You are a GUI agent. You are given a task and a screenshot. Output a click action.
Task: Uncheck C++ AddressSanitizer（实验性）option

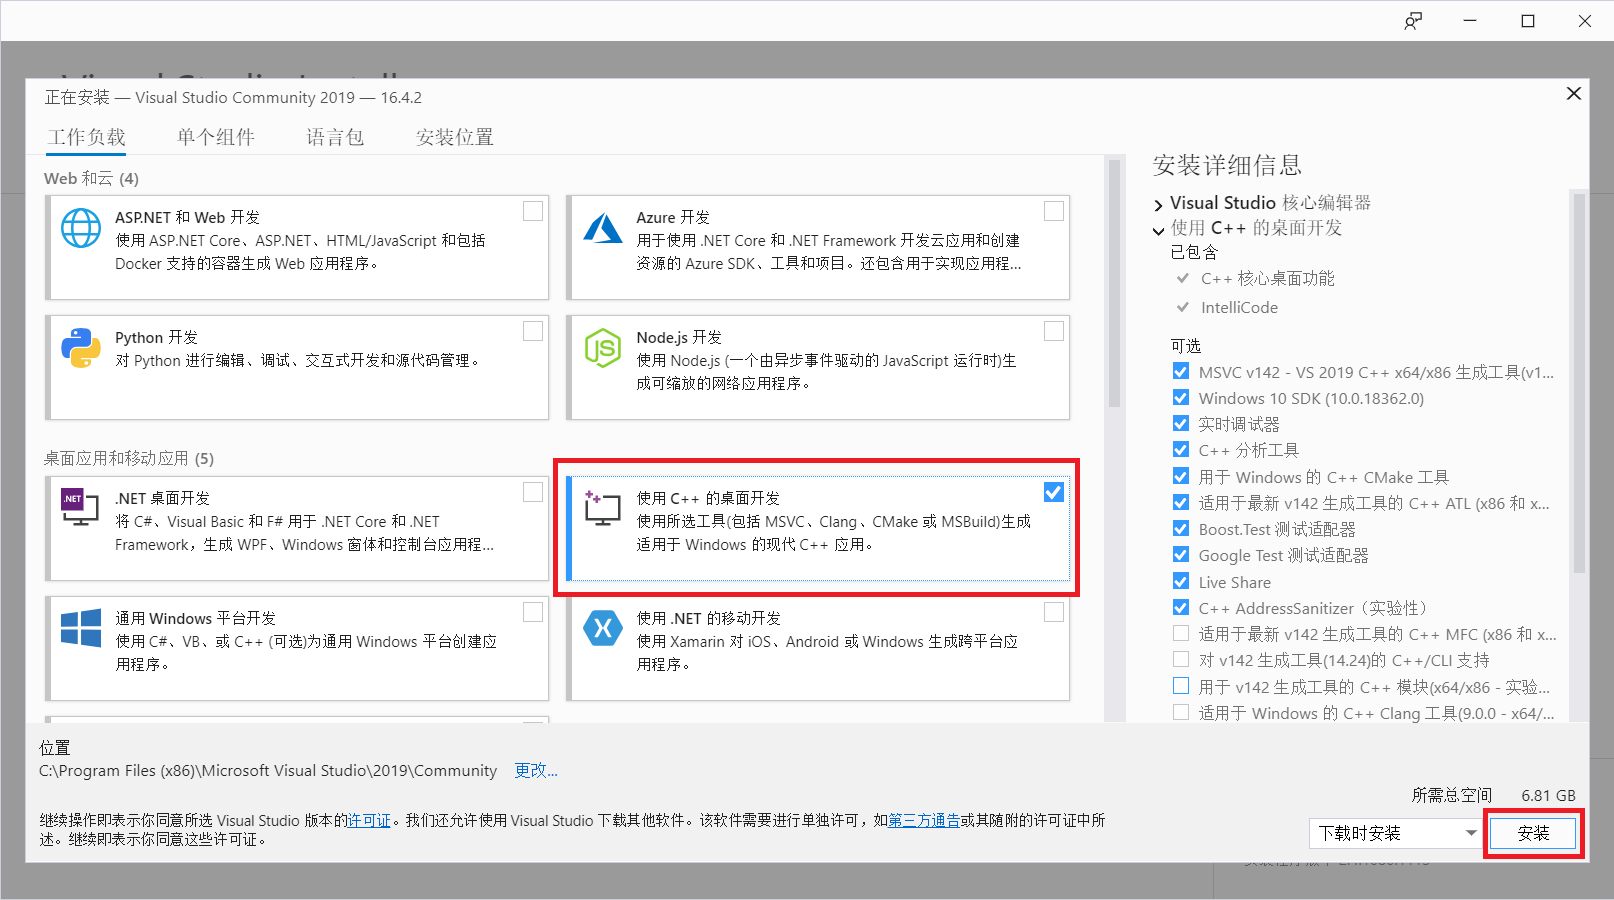[x=1181, y=607]
